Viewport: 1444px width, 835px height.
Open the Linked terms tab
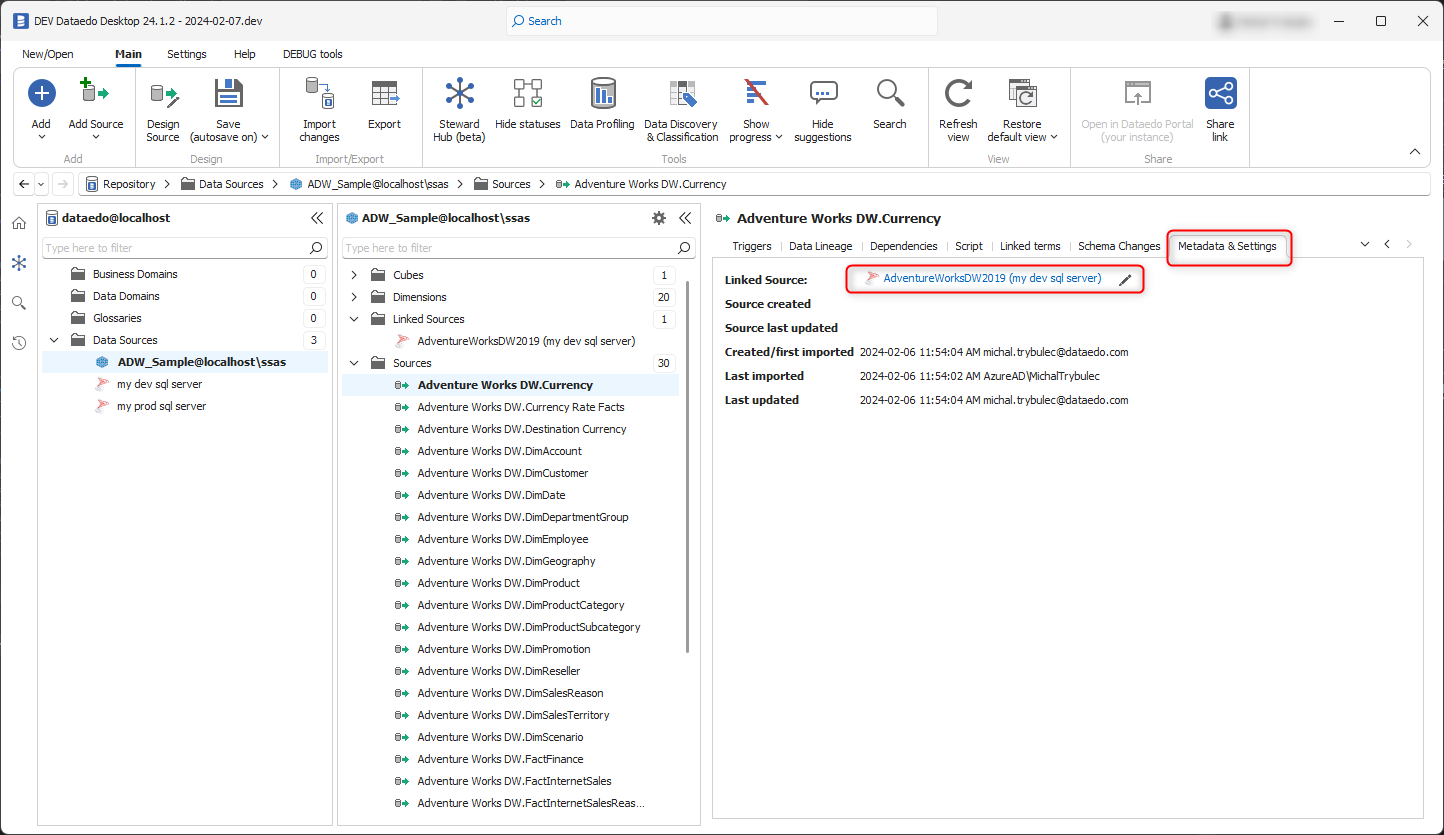tap(1030, 246)
